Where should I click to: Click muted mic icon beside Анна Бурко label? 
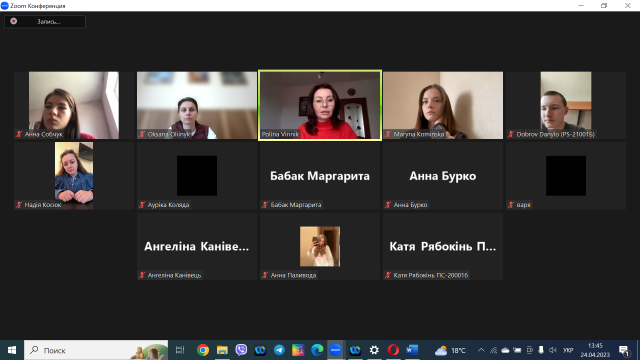(388, 204)
